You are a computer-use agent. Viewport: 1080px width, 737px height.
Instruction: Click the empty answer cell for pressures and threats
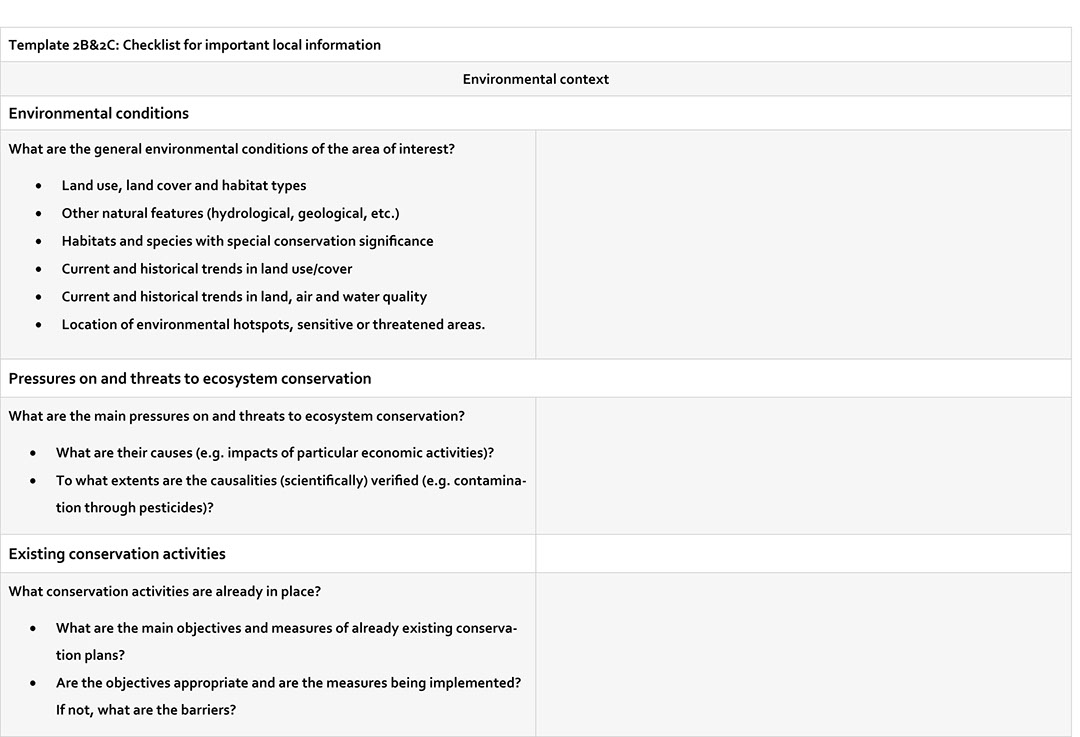pos(803,465)
